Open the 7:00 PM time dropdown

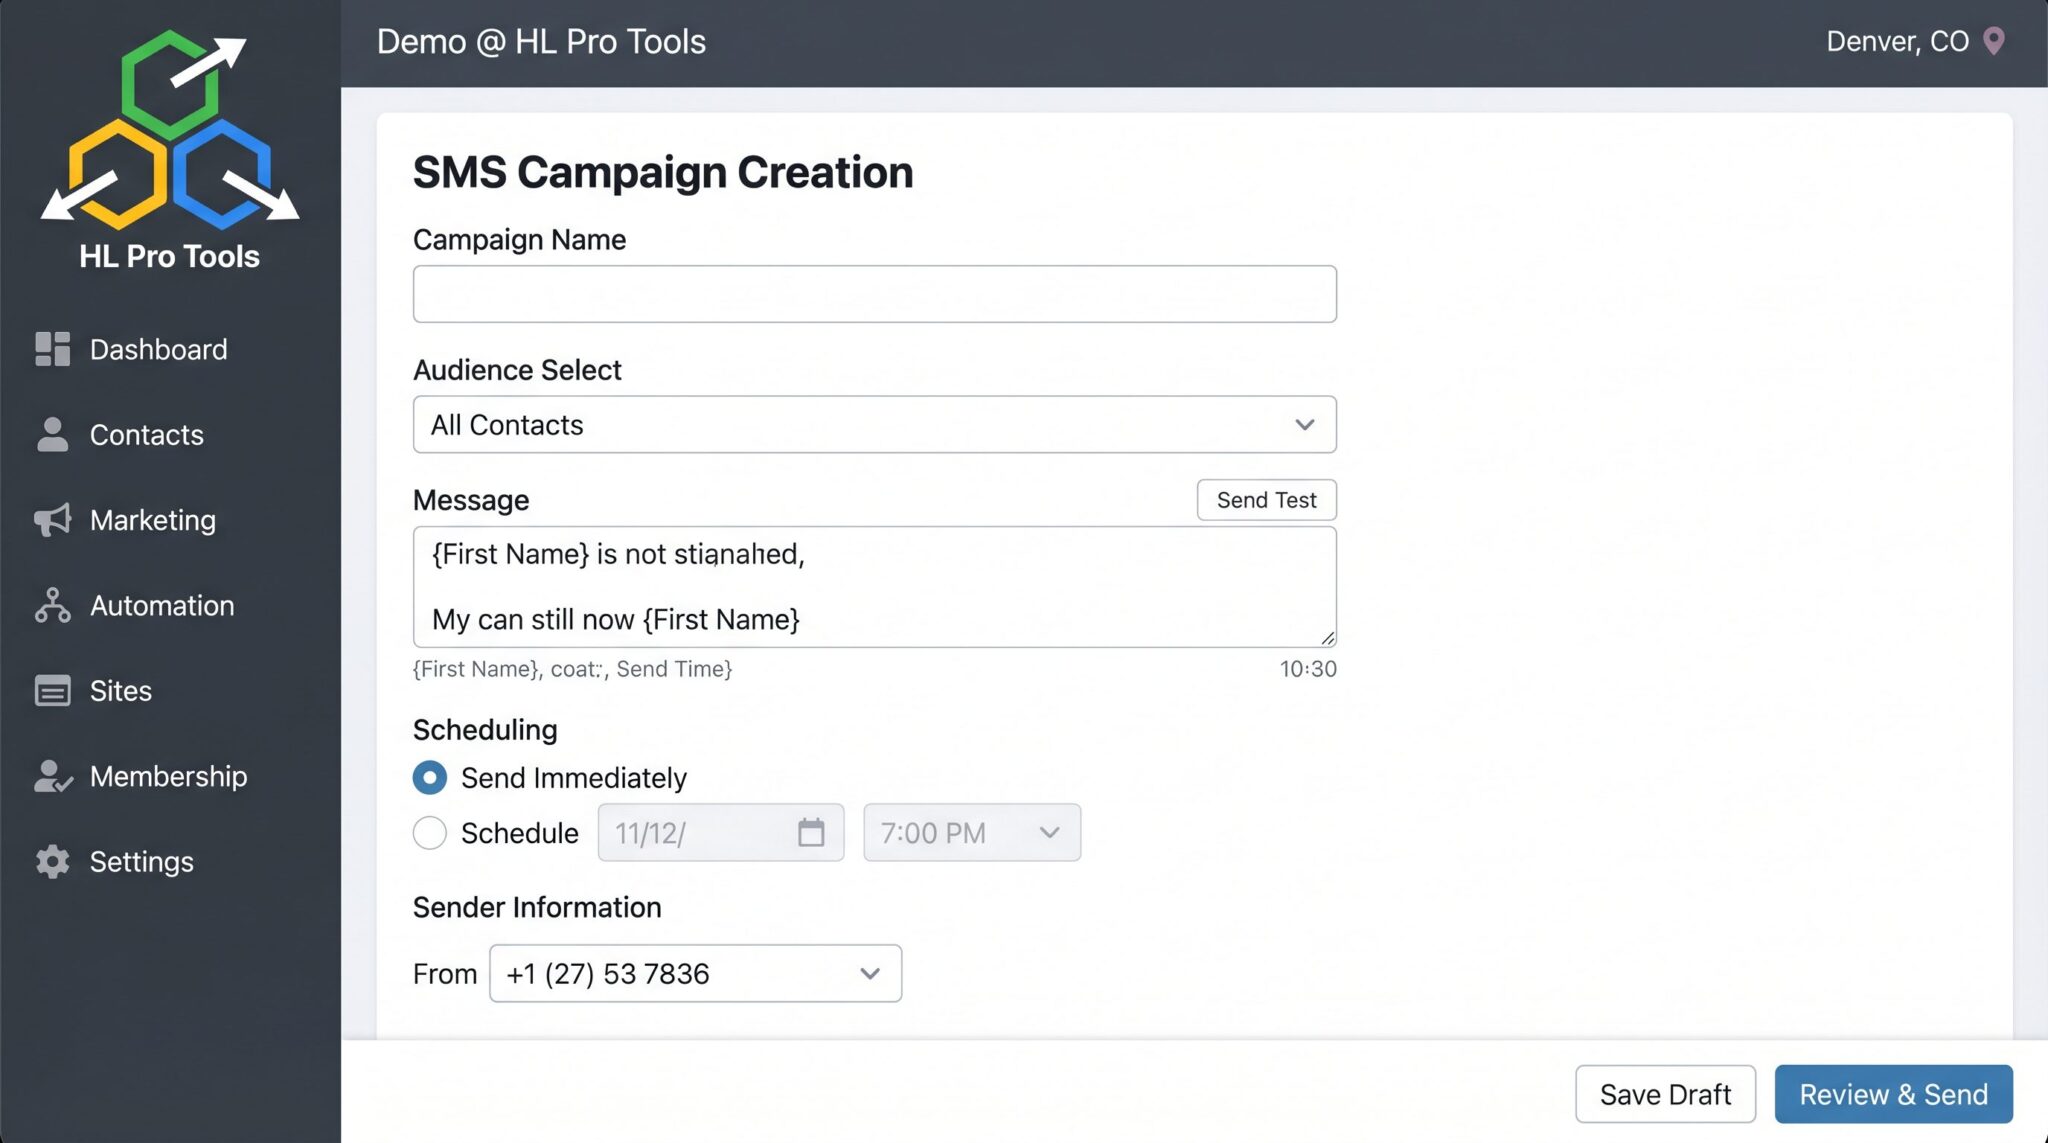[972, 832]
